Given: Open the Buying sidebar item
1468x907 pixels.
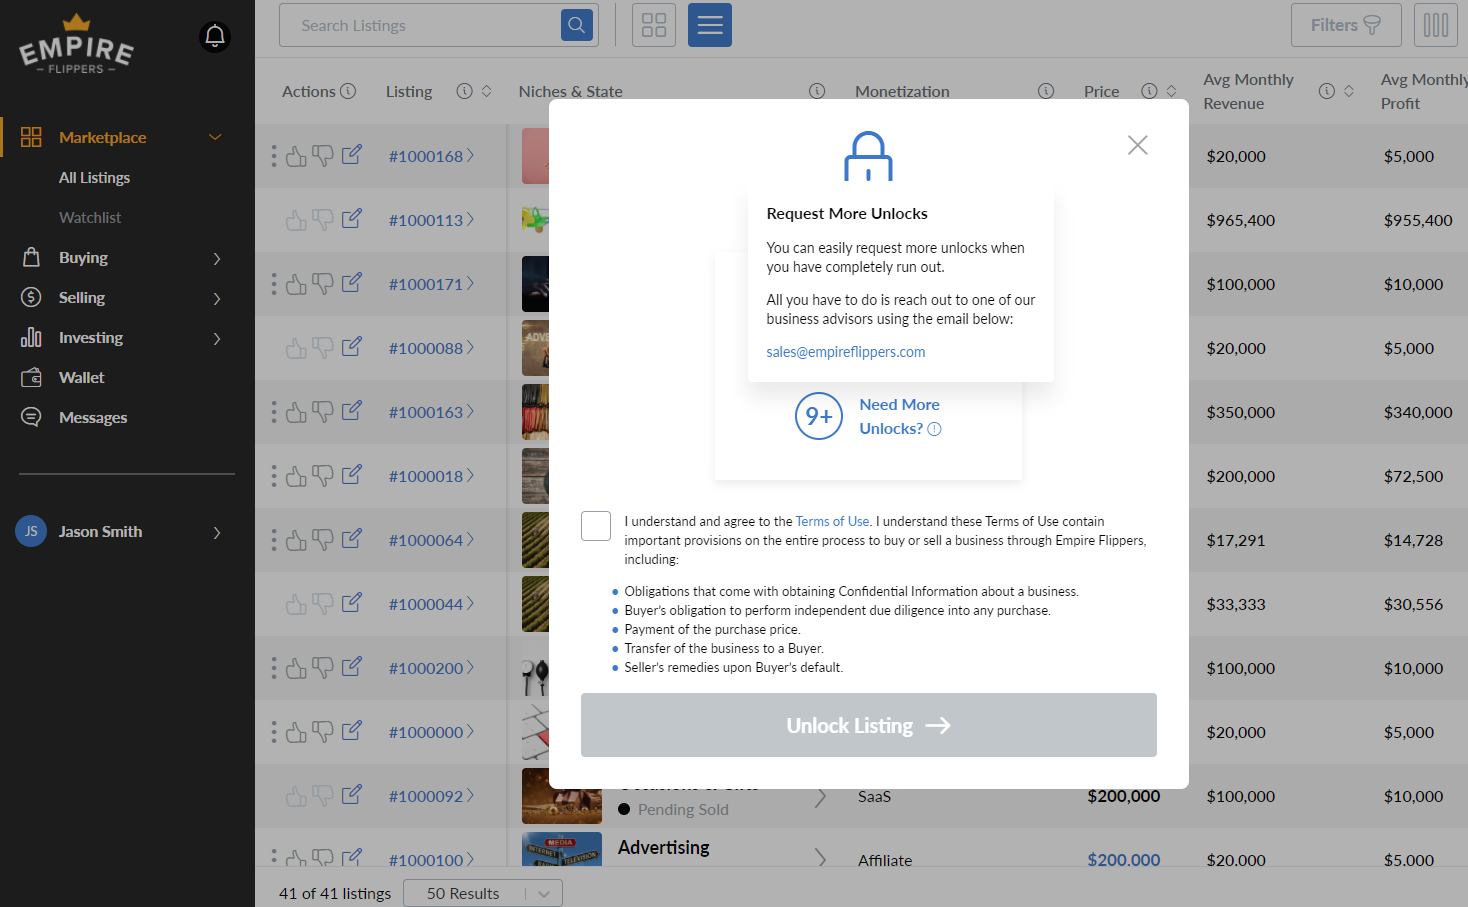Looking at the screenshot, I should [x=83, y=257].
